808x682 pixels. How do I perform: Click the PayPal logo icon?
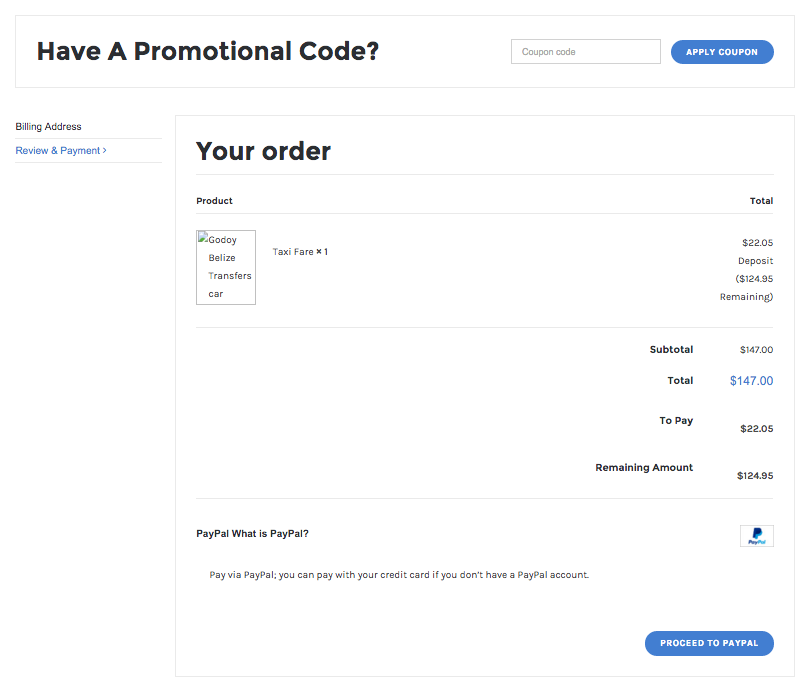tap(756, 536)
